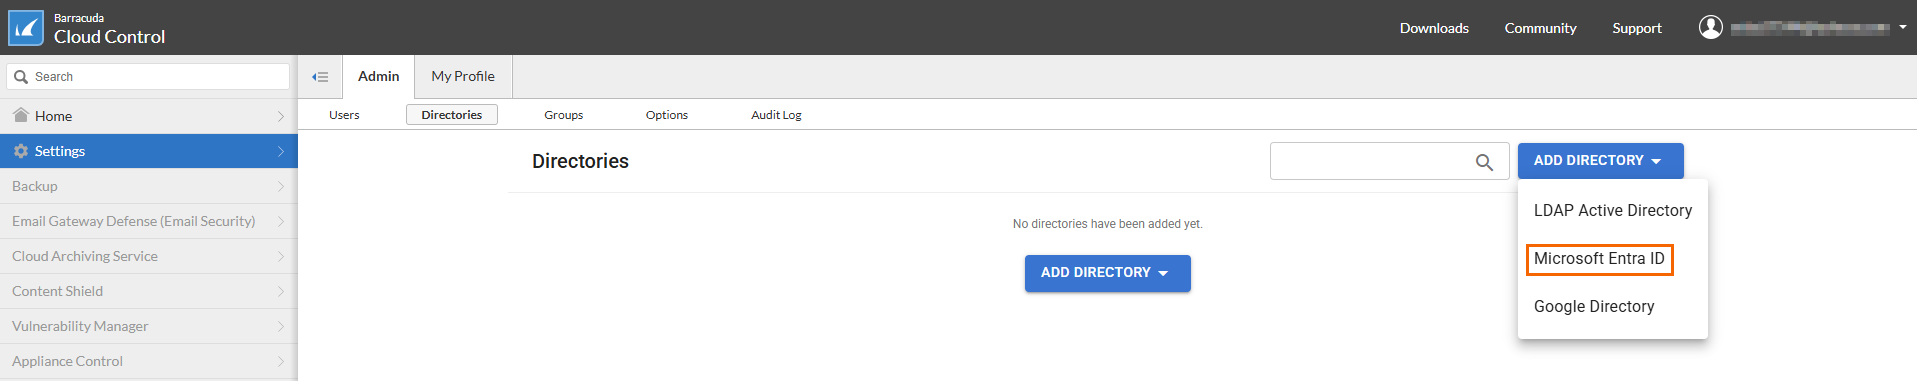Open the Audit Log subtab
This screenshot has height=381, width=1917.
[776, 115]
